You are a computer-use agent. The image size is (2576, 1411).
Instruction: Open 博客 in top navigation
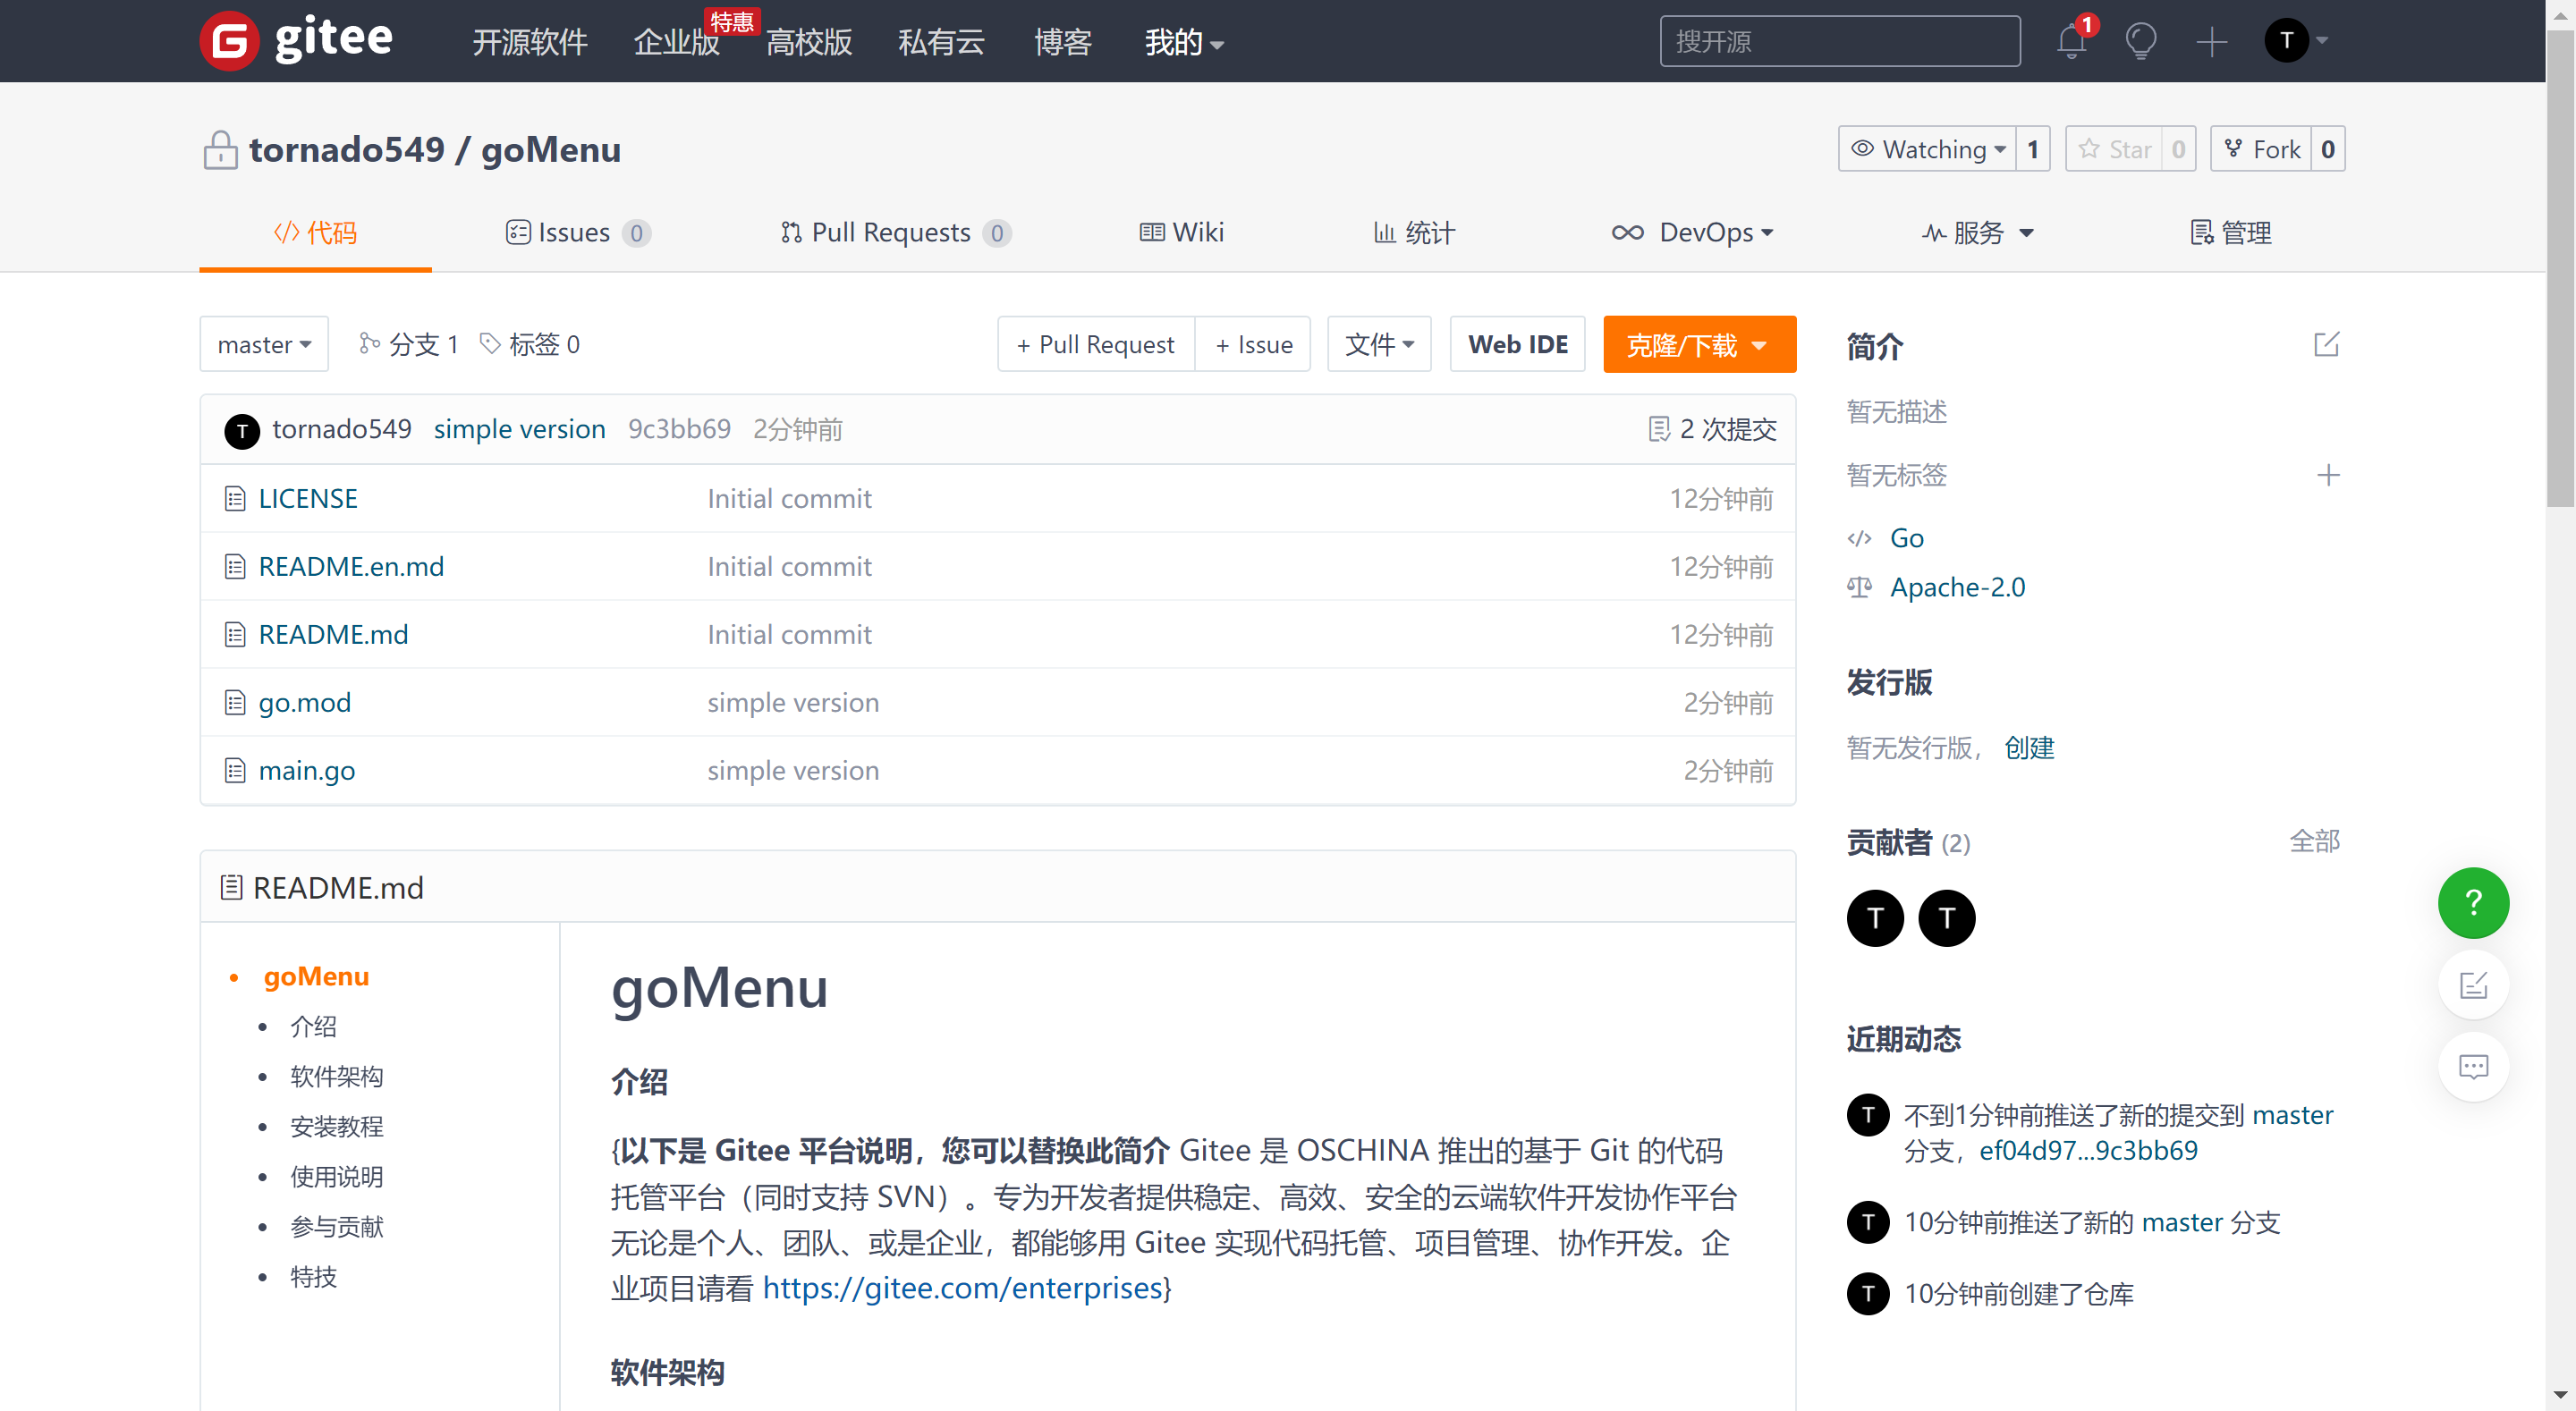[1062, 42]
